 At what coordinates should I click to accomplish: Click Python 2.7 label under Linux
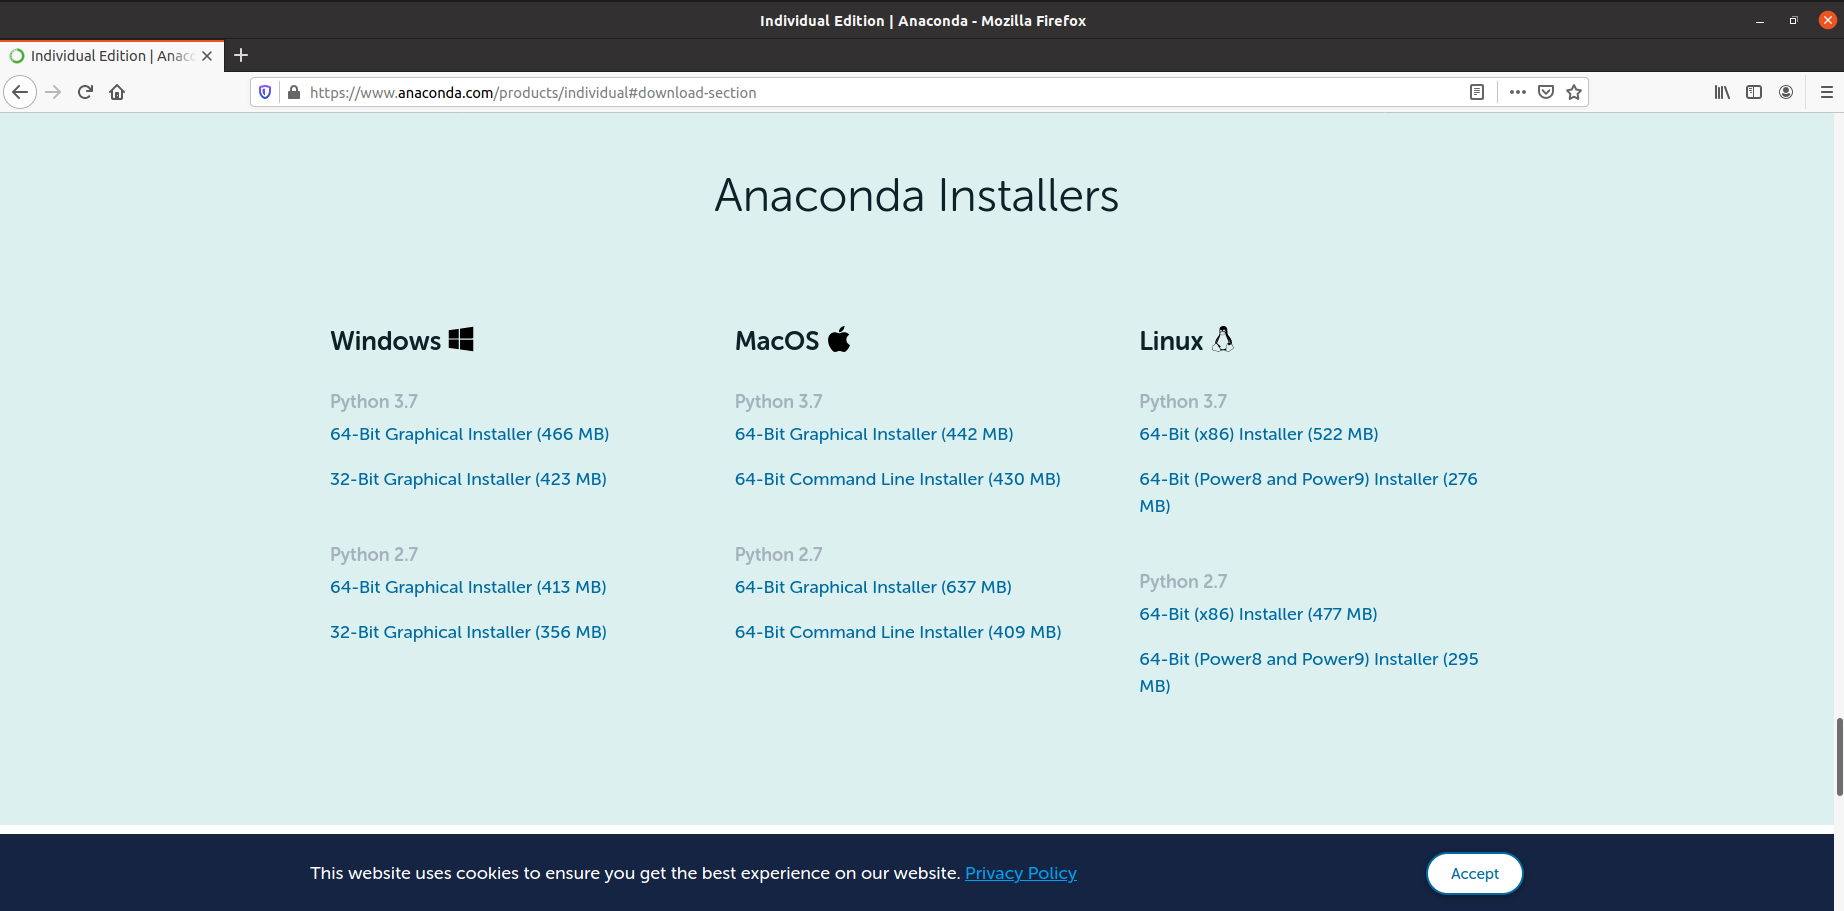pos(1183,581)
